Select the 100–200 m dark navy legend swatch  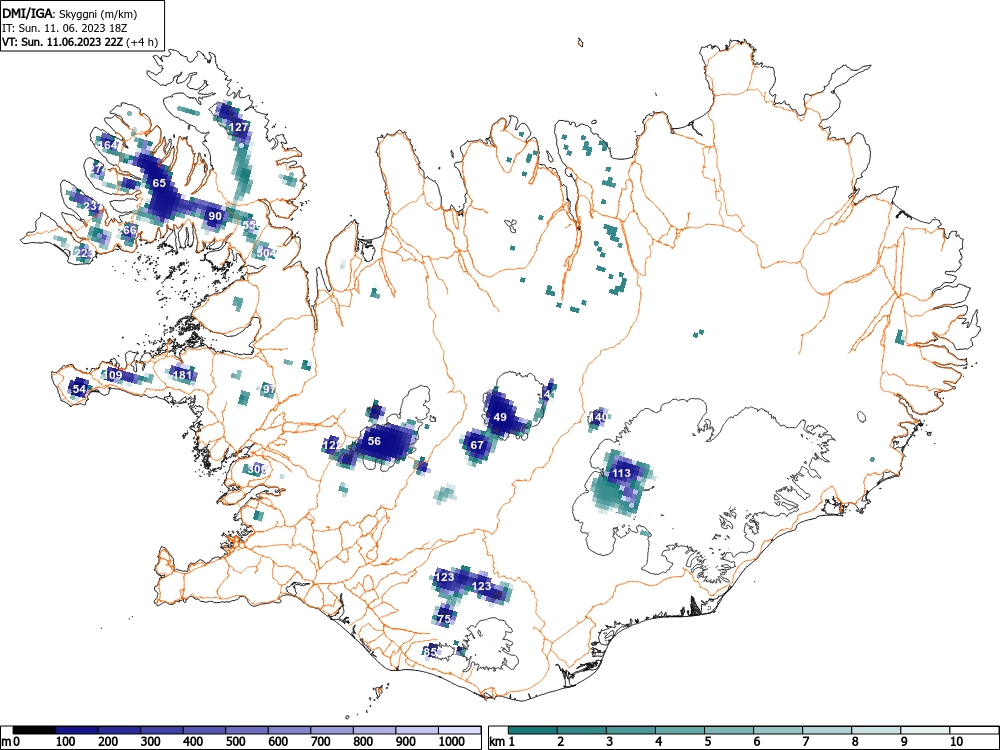(77, 730)
